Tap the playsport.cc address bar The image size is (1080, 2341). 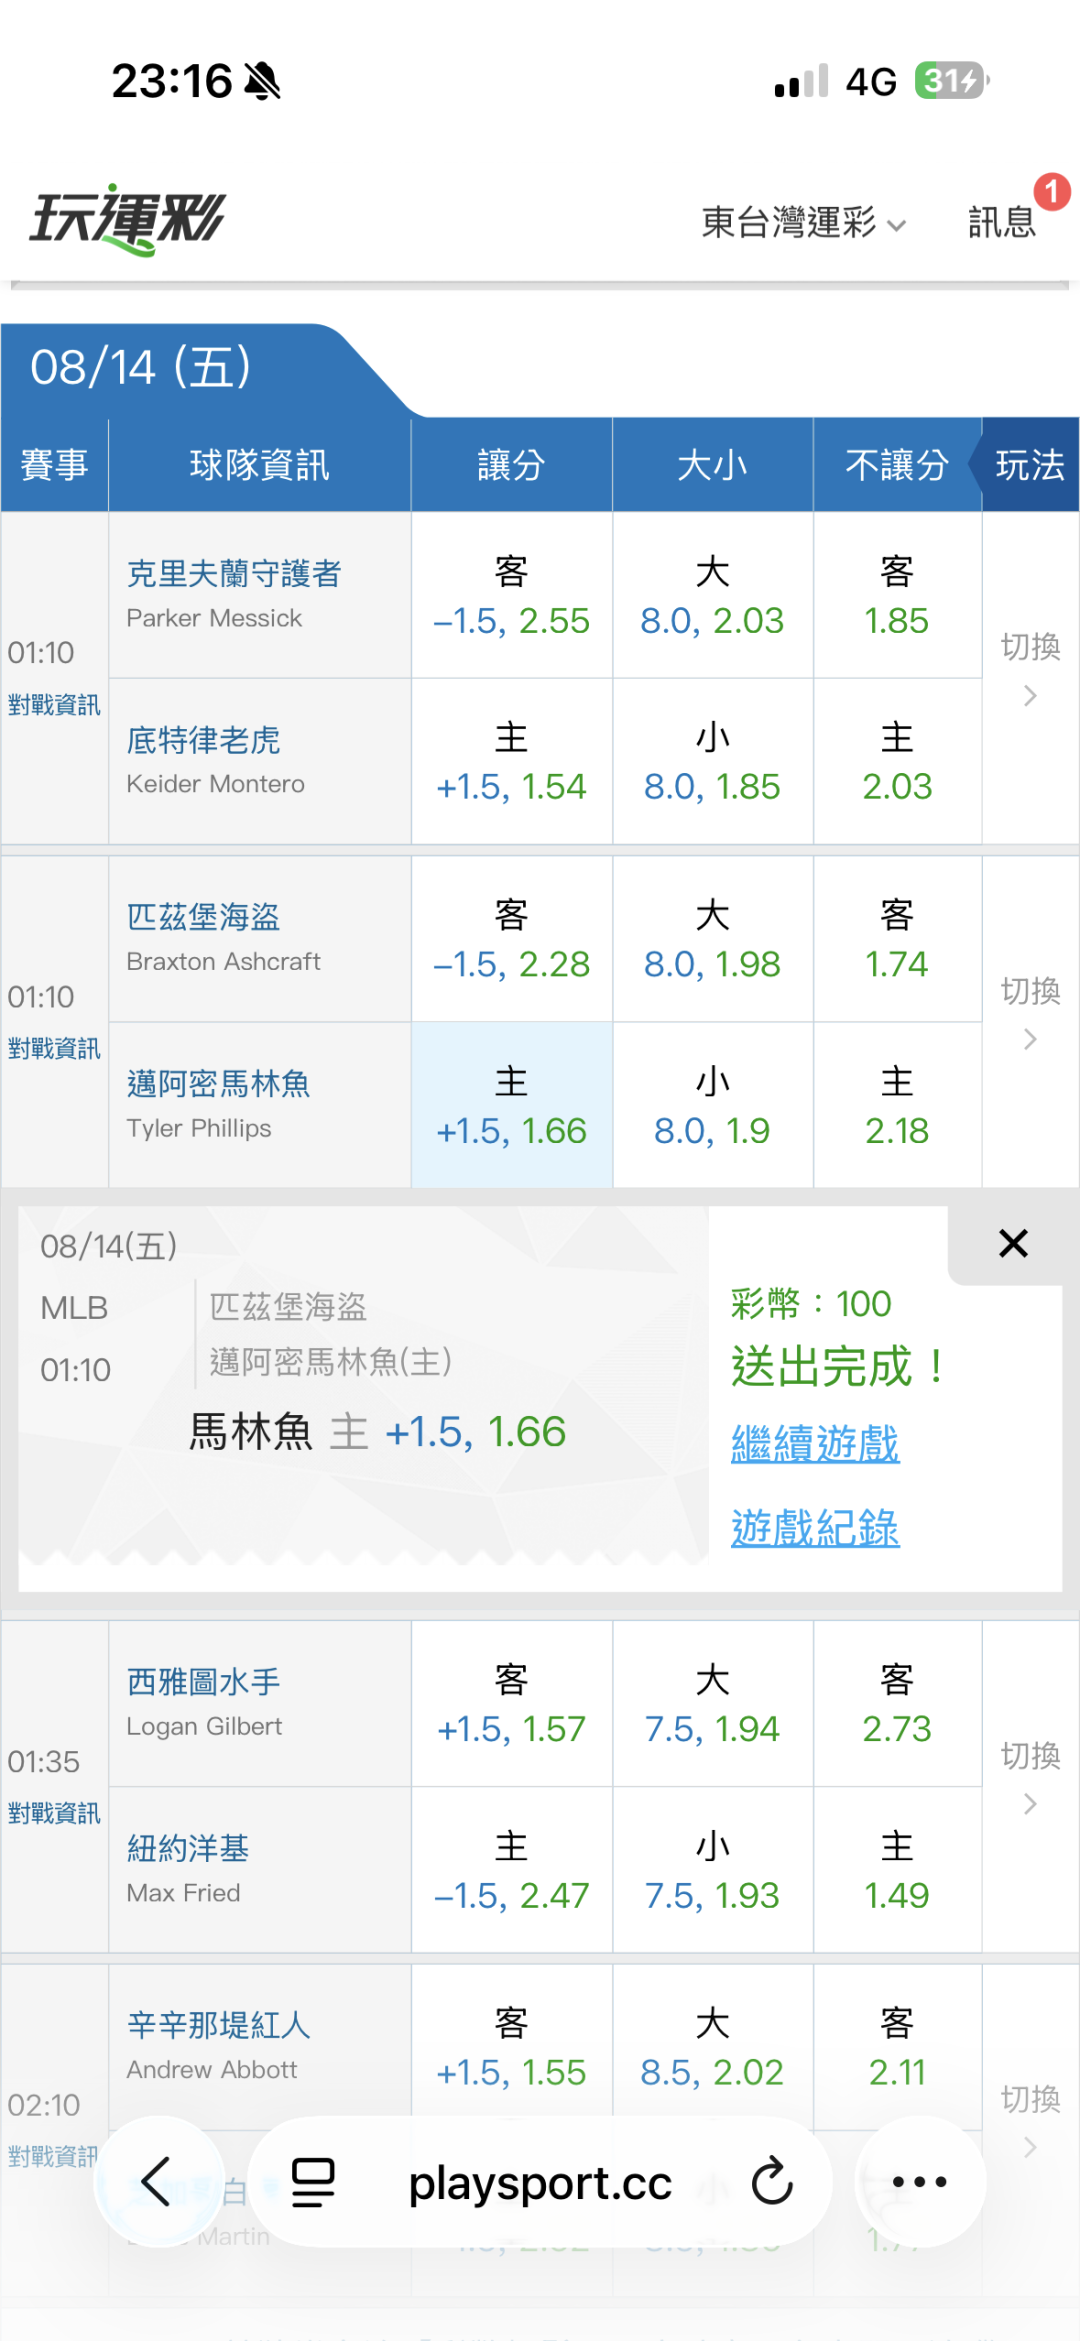pyautogui.click(x=540, y=2182)
